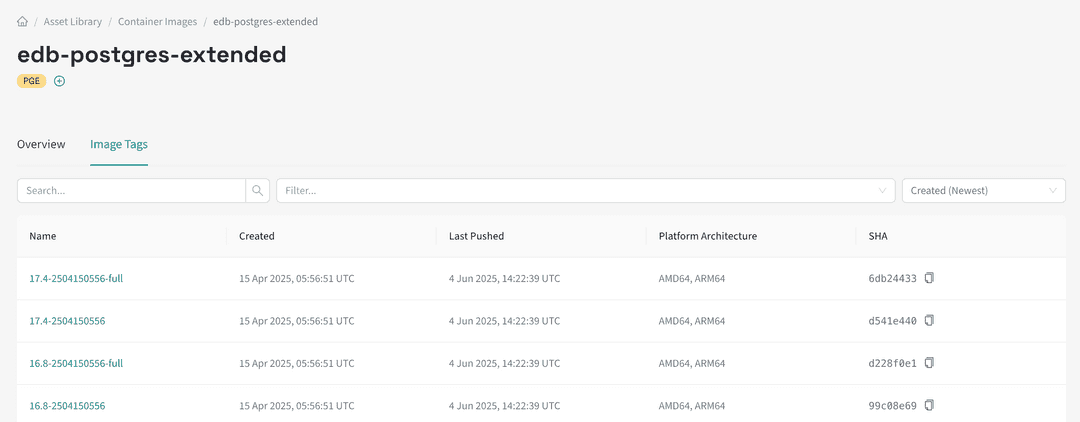Viewport: 1080px width, 422px height.
Task: Copy SHA 6db24433 with the copy icon
Action: 929,278
